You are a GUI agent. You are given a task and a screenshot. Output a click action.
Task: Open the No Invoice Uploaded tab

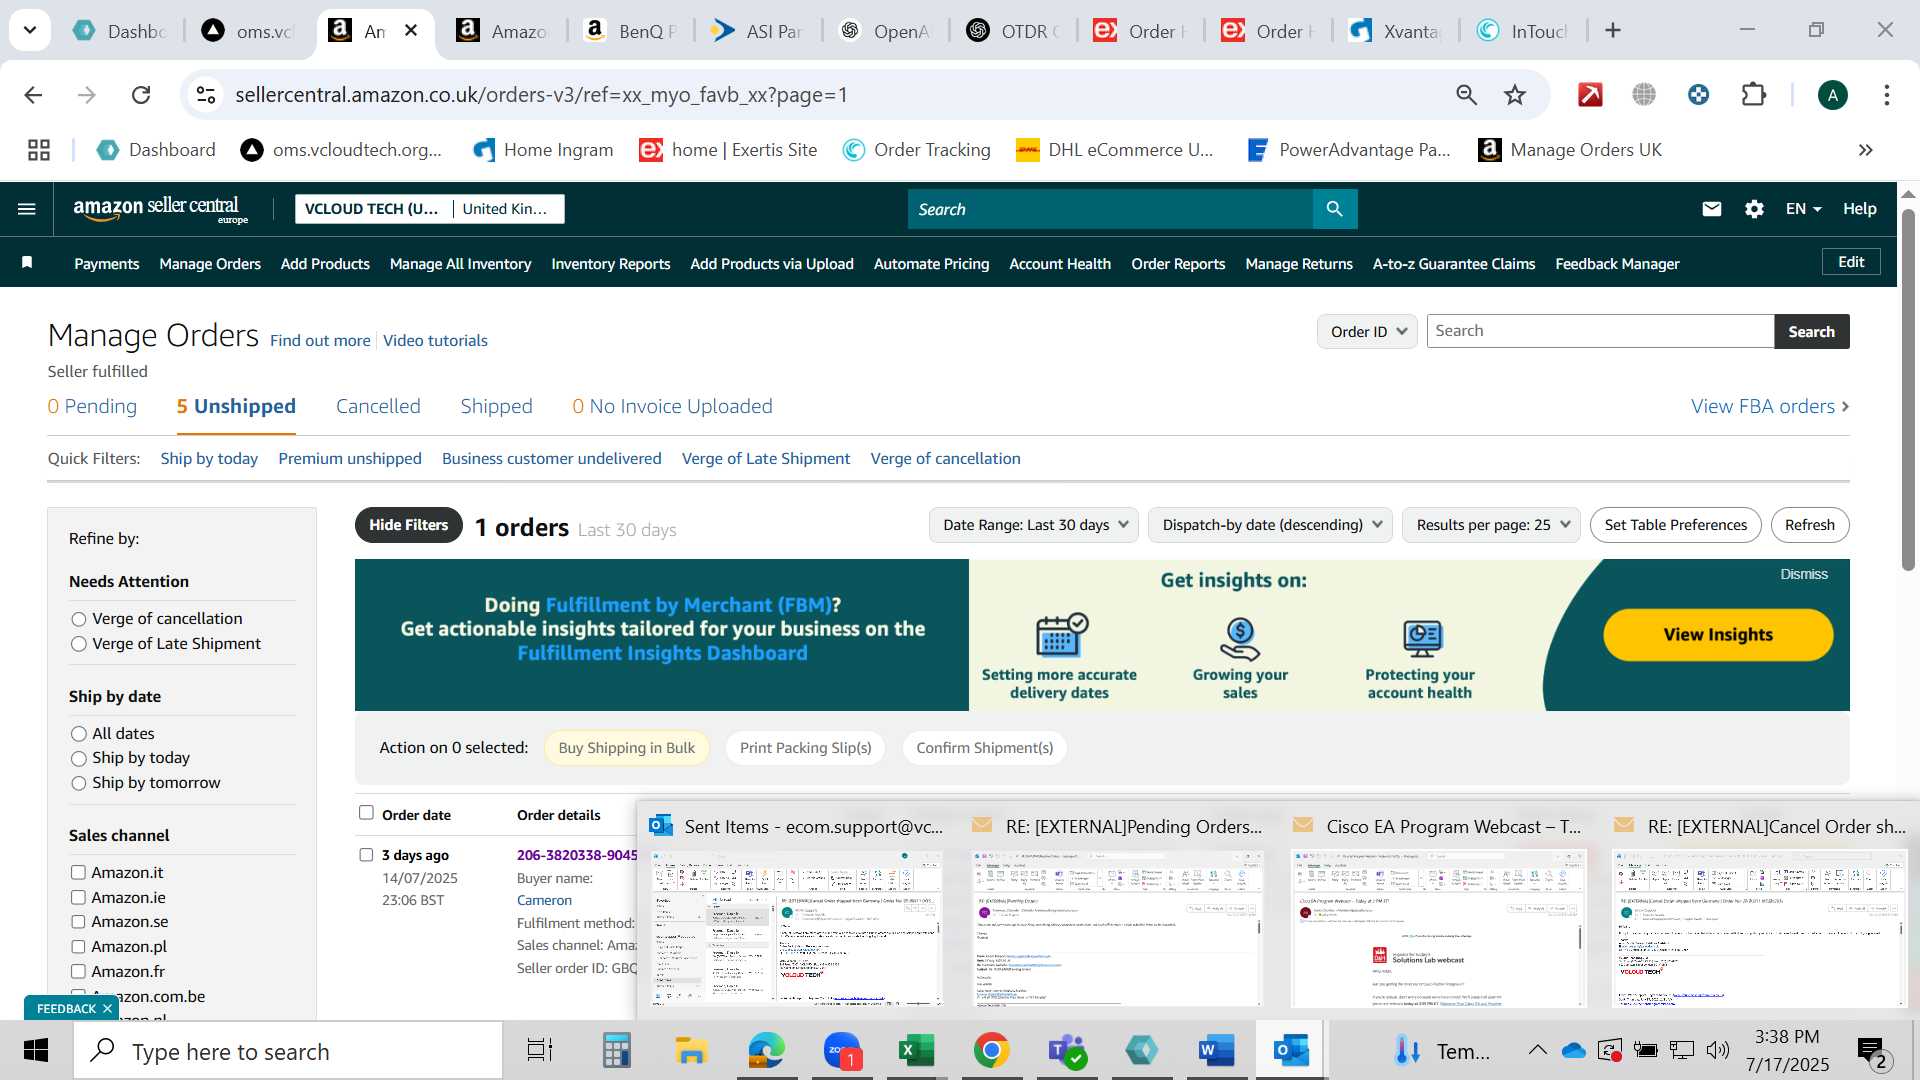click(672, 407)
